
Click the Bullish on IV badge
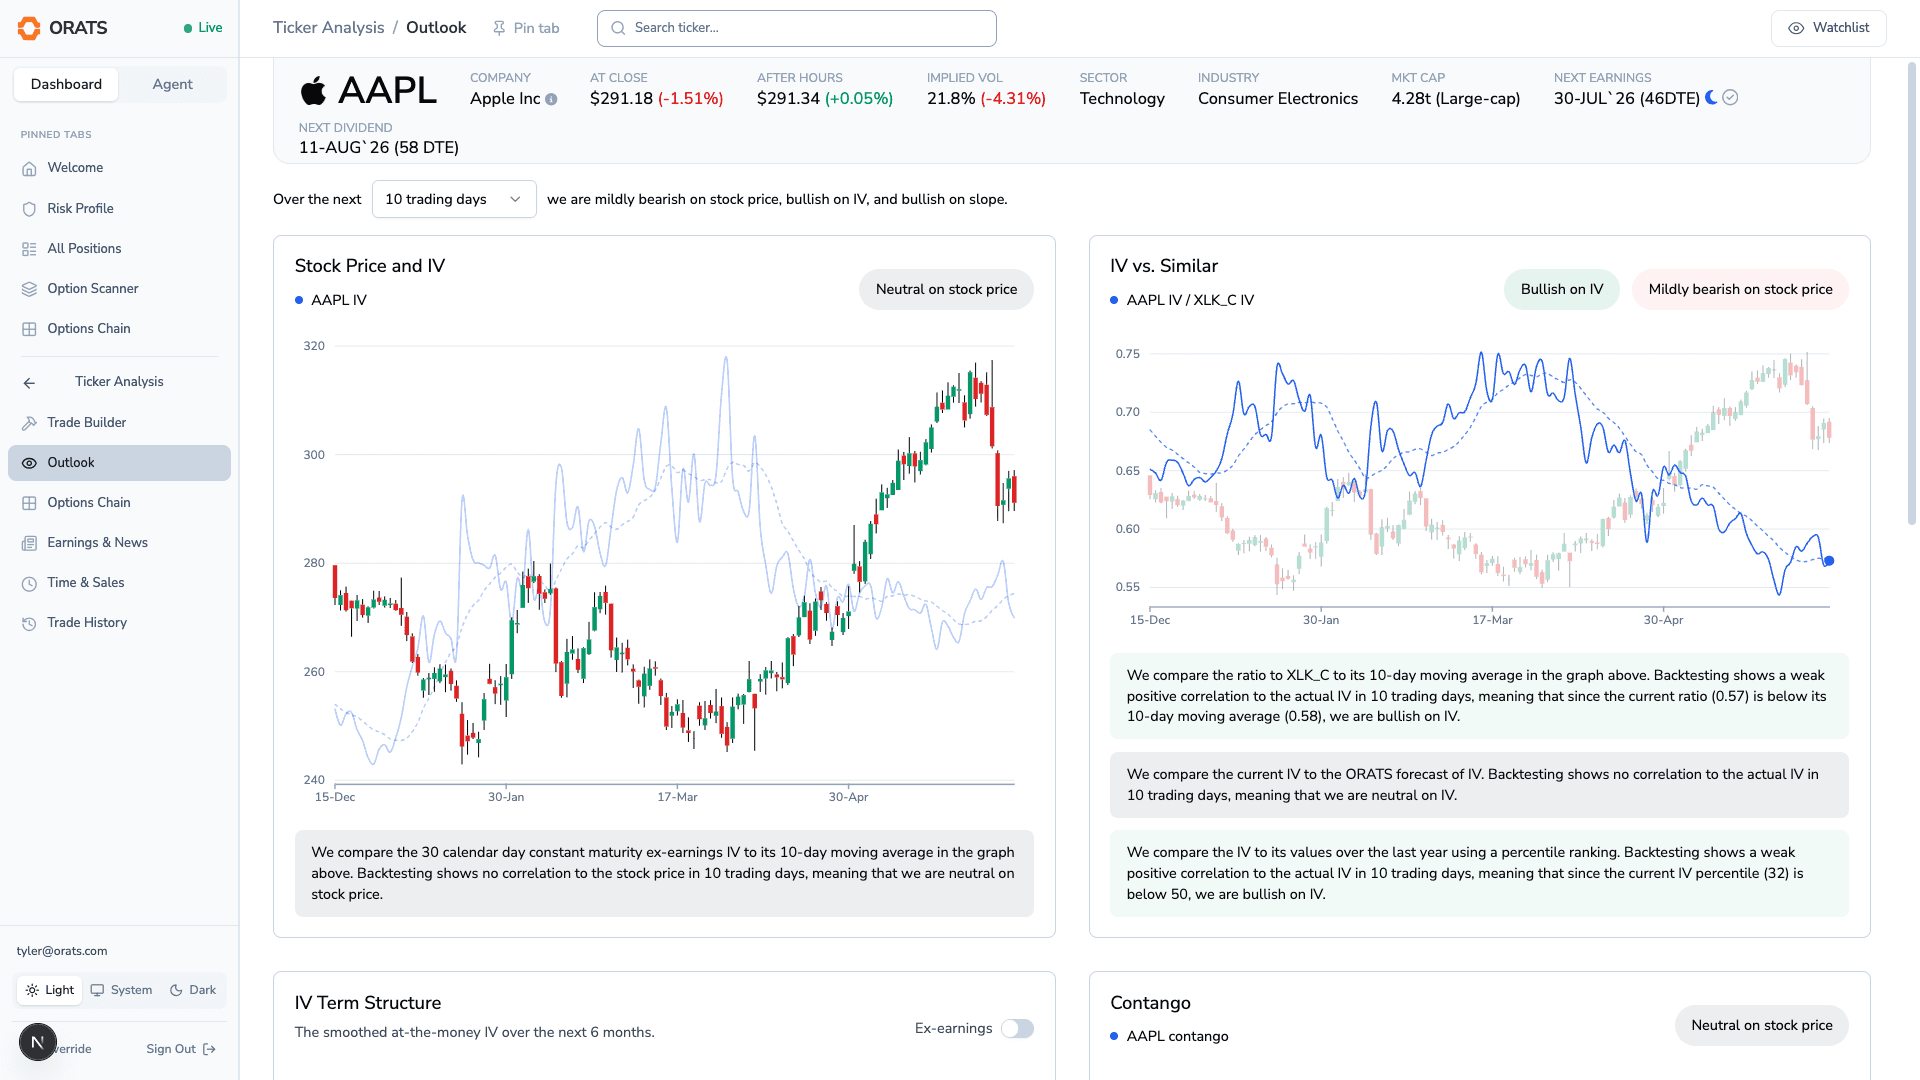click(1561, 289)
